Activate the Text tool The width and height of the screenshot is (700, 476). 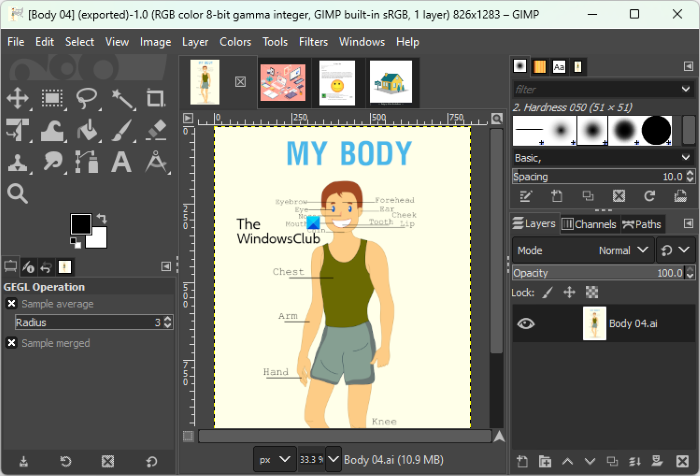click(122, 162)
